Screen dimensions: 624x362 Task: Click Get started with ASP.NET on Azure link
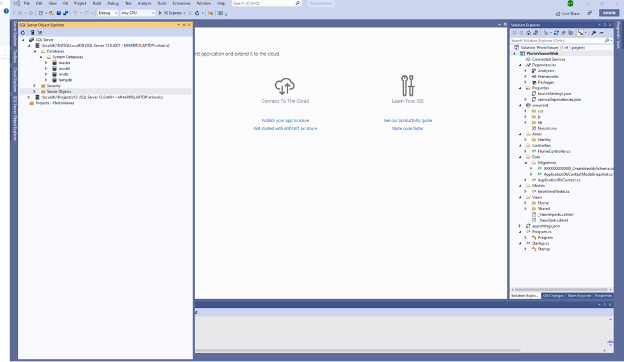pos(285,128)
